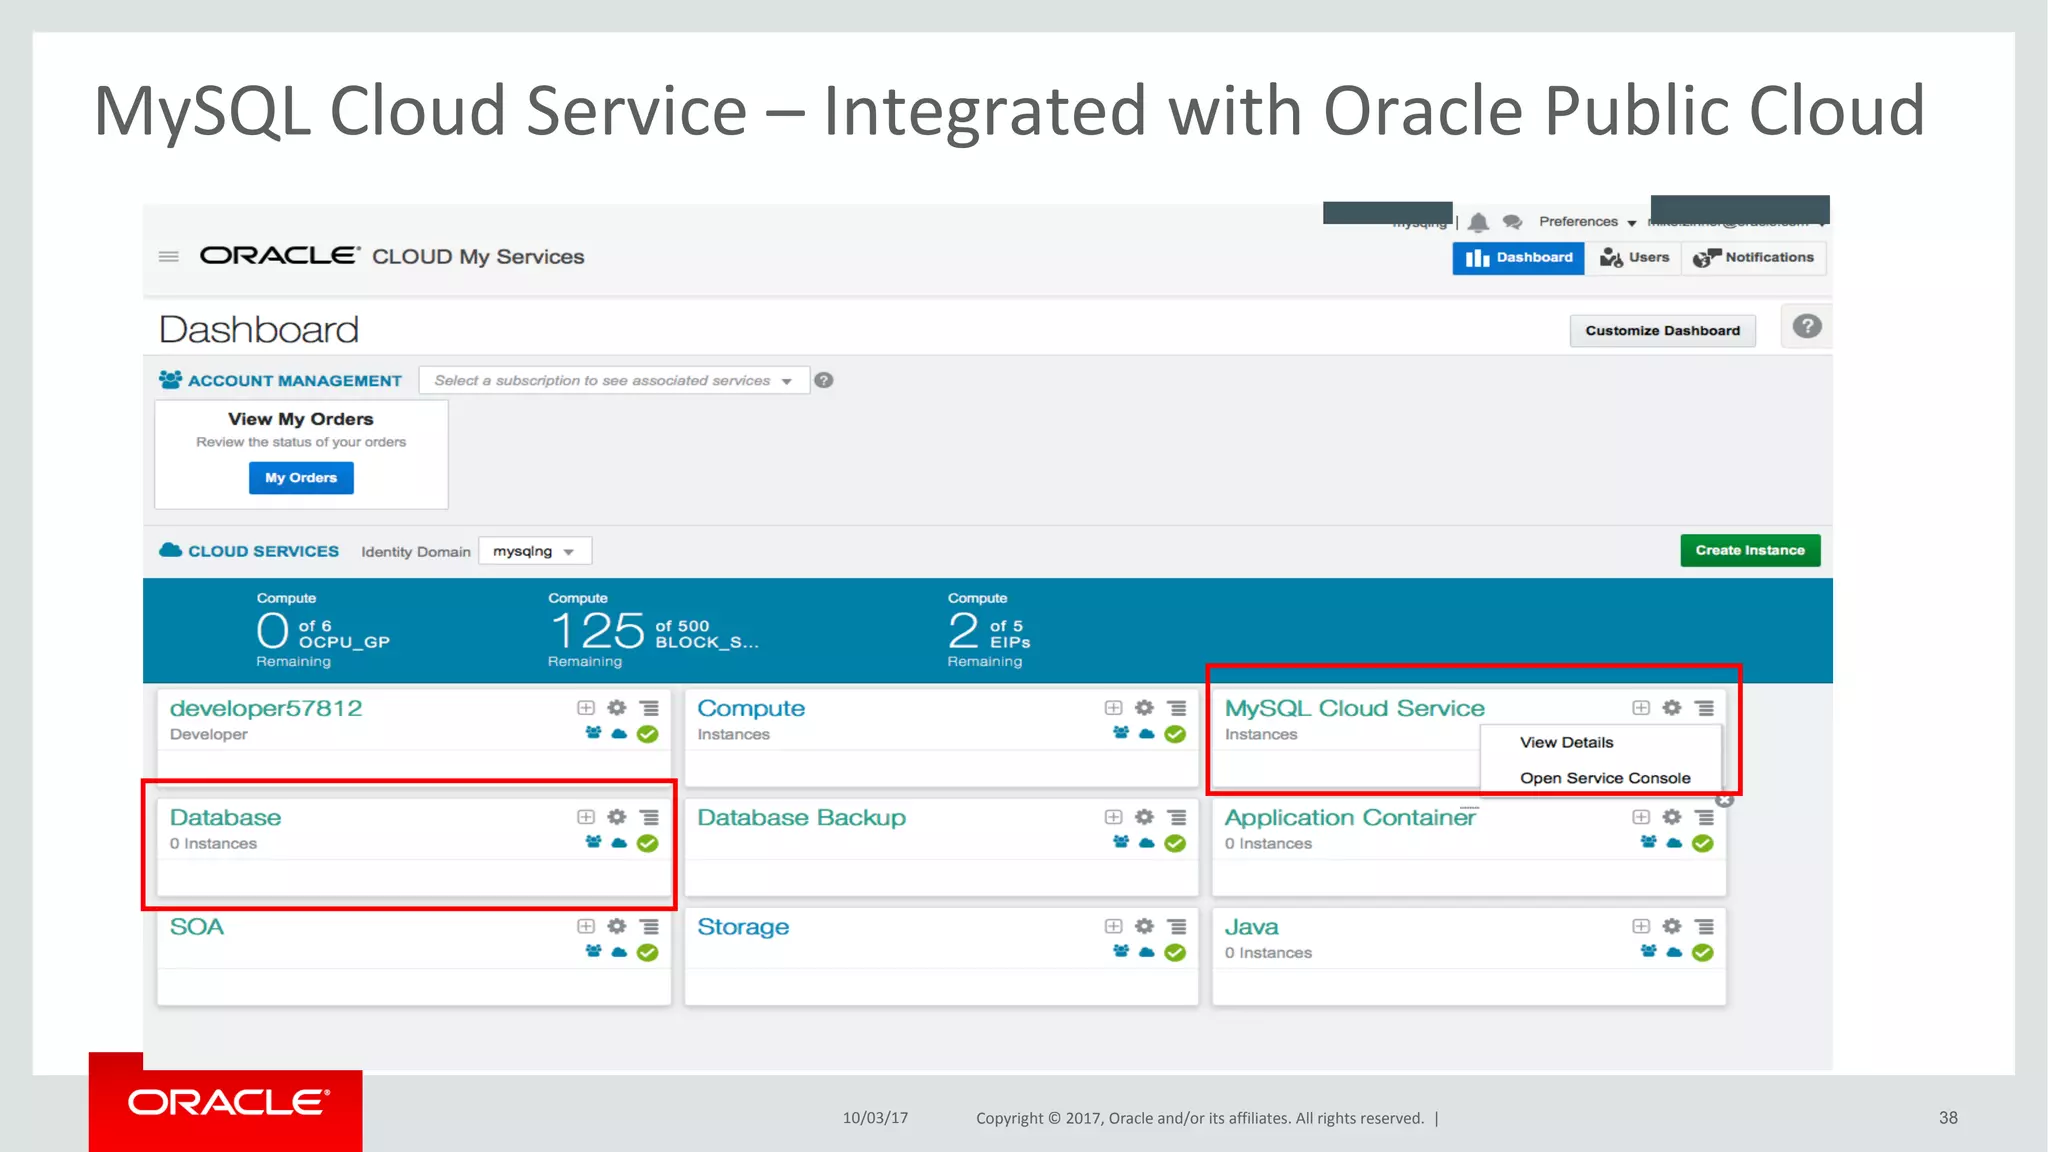Open gear settings on Database Backup tile
Screen dimensions: 2048x1152
click(1145, 817)
